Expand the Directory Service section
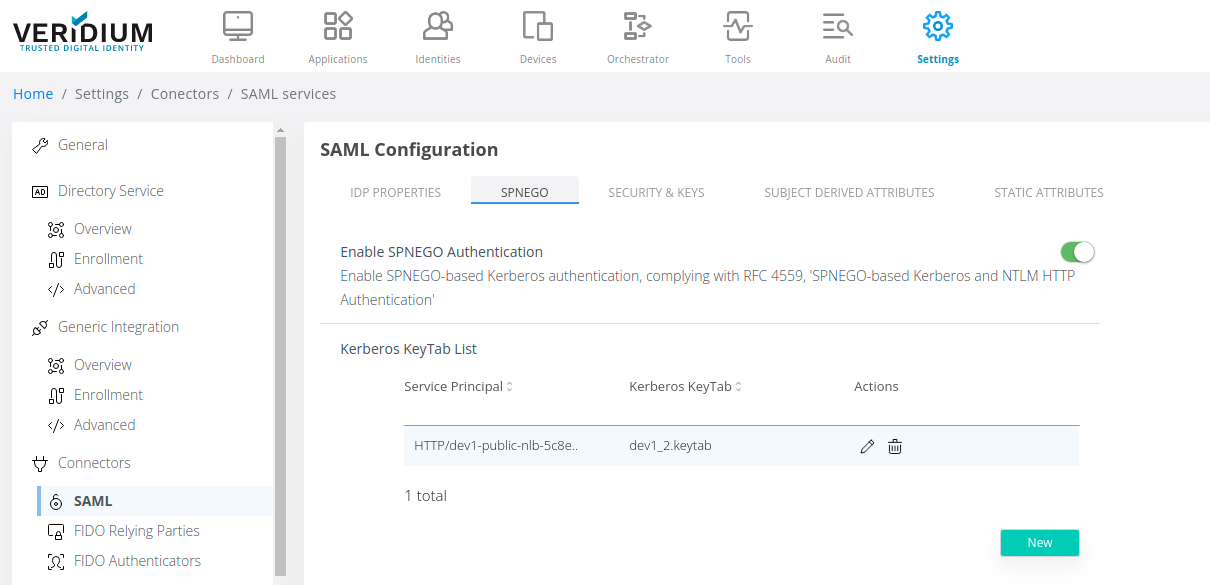The height and width of the screenshot is (585, 1210). (x=108, y=190)
